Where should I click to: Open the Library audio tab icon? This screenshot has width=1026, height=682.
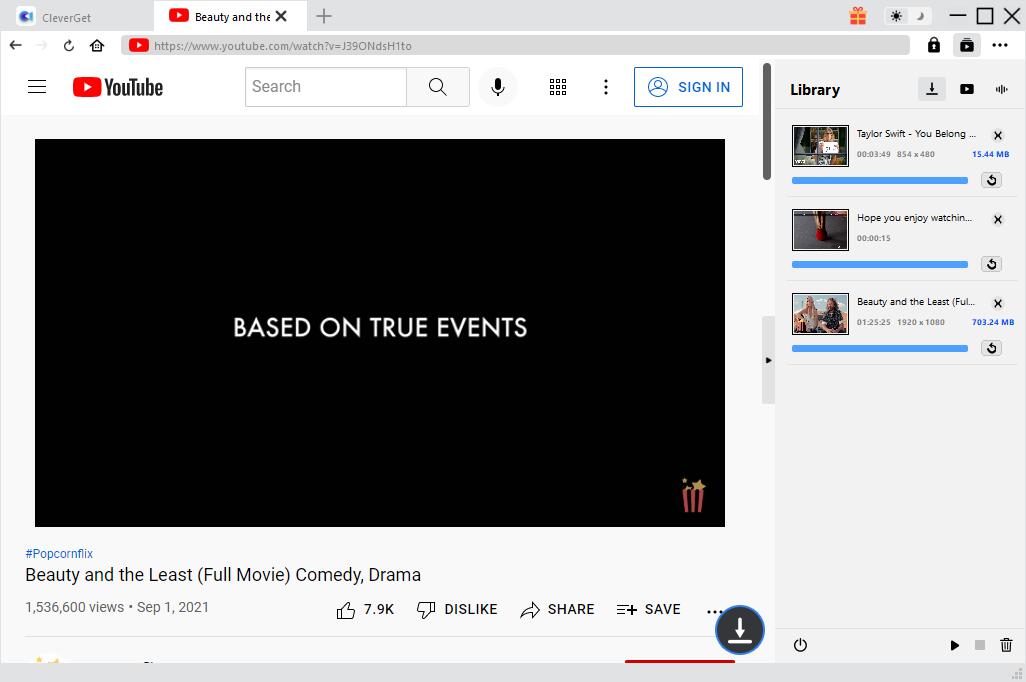[1001, 89]
